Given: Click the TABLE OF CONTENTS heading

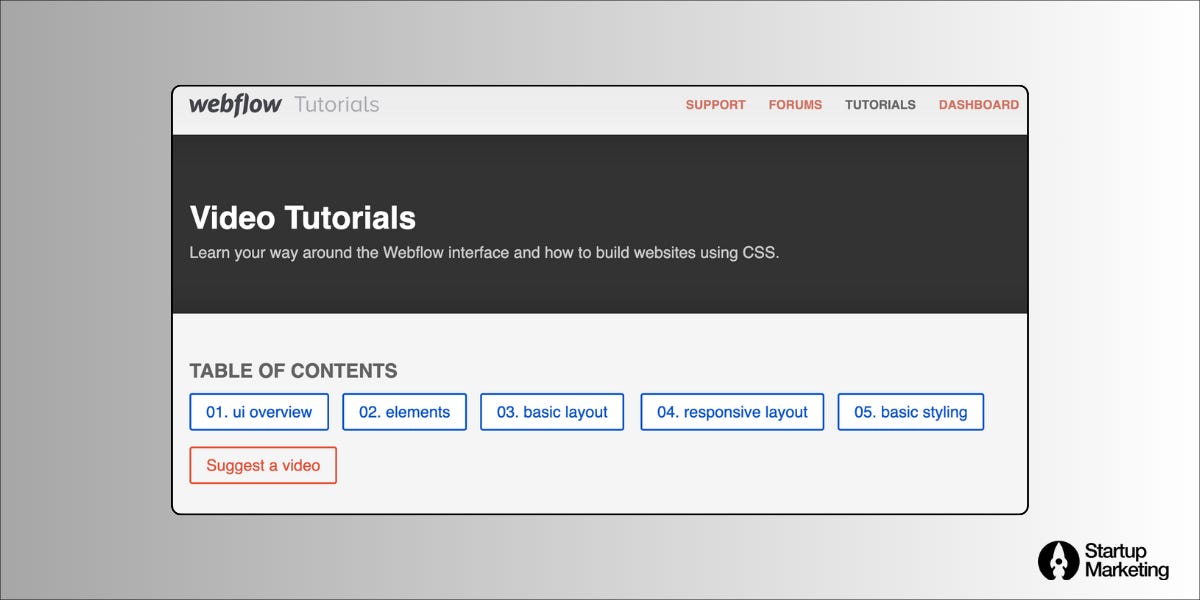Looking at the screenshot, I should (x=293, y=371).
